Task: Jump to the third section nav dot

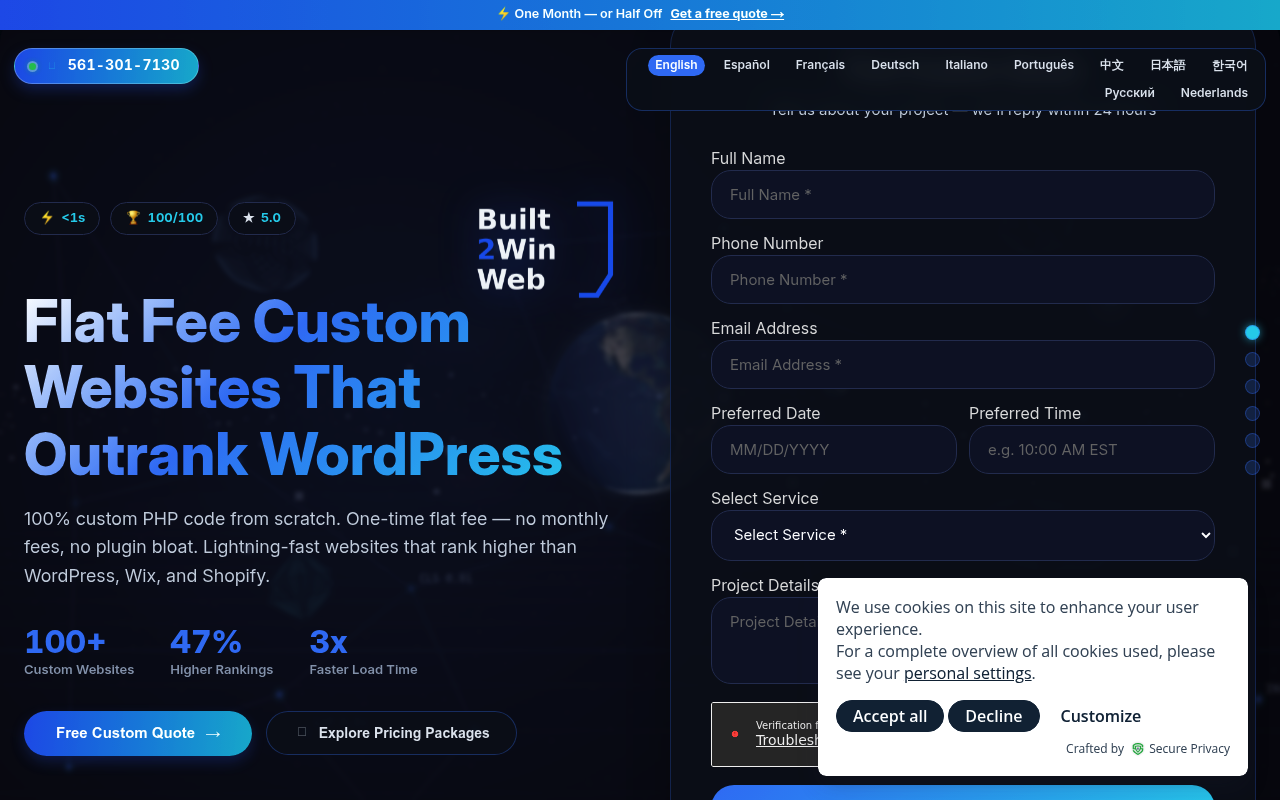Action: tap(1252, 386)
